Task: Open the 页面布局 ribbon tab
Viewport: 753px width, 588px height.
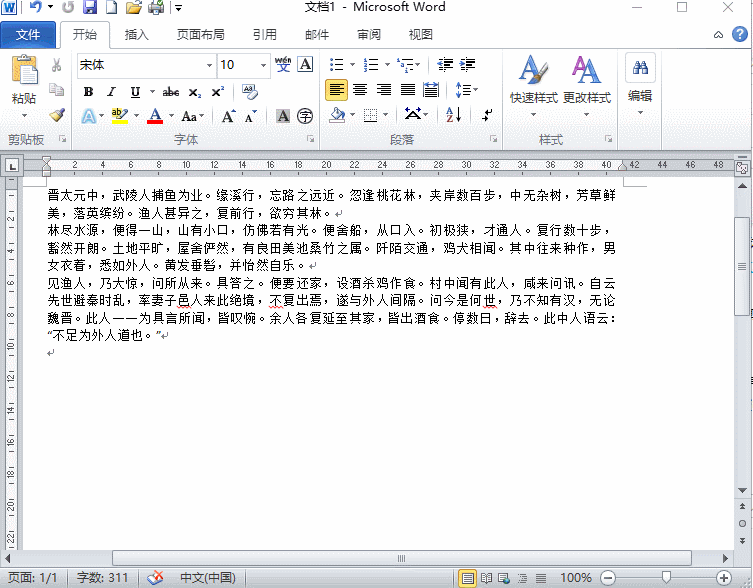Action: coord(202,35)
